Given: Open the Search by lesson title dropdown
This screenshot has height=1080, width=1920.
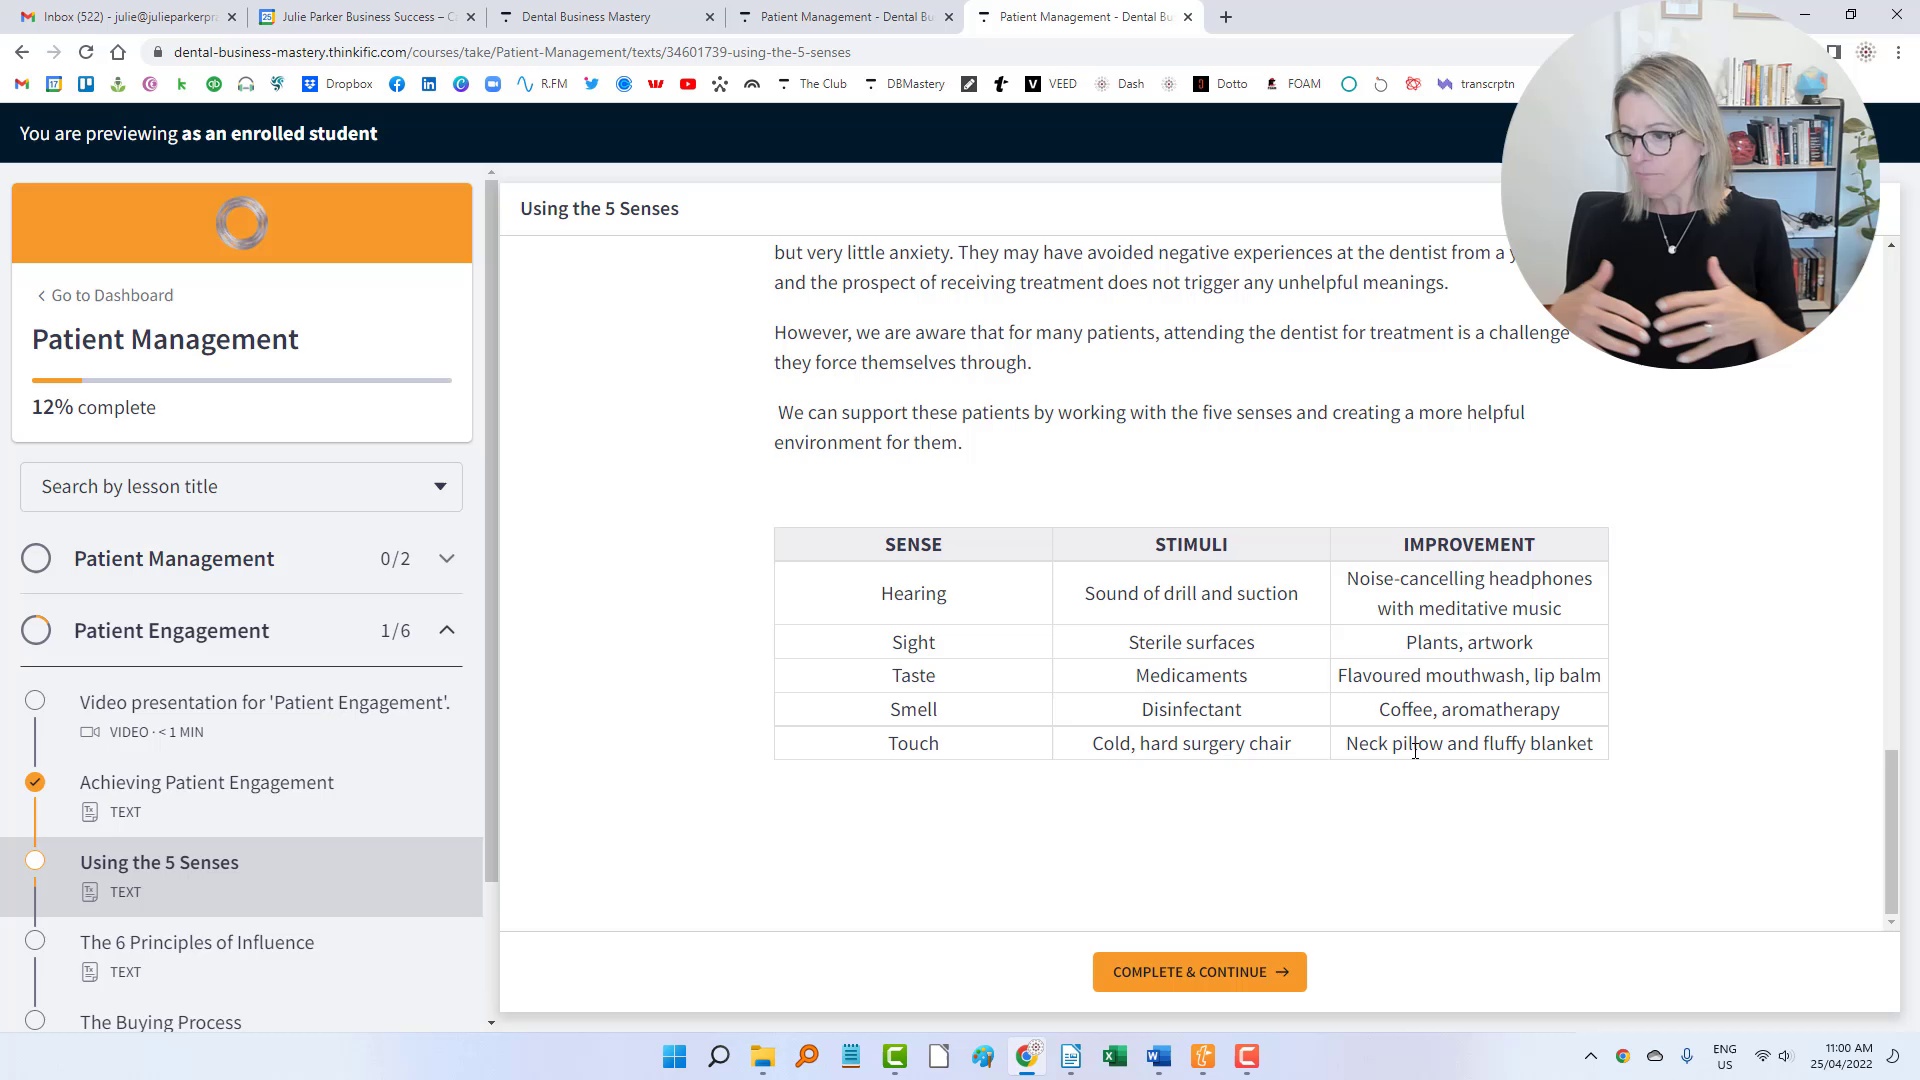Looking at the screenshot, I should click(241, 487).
